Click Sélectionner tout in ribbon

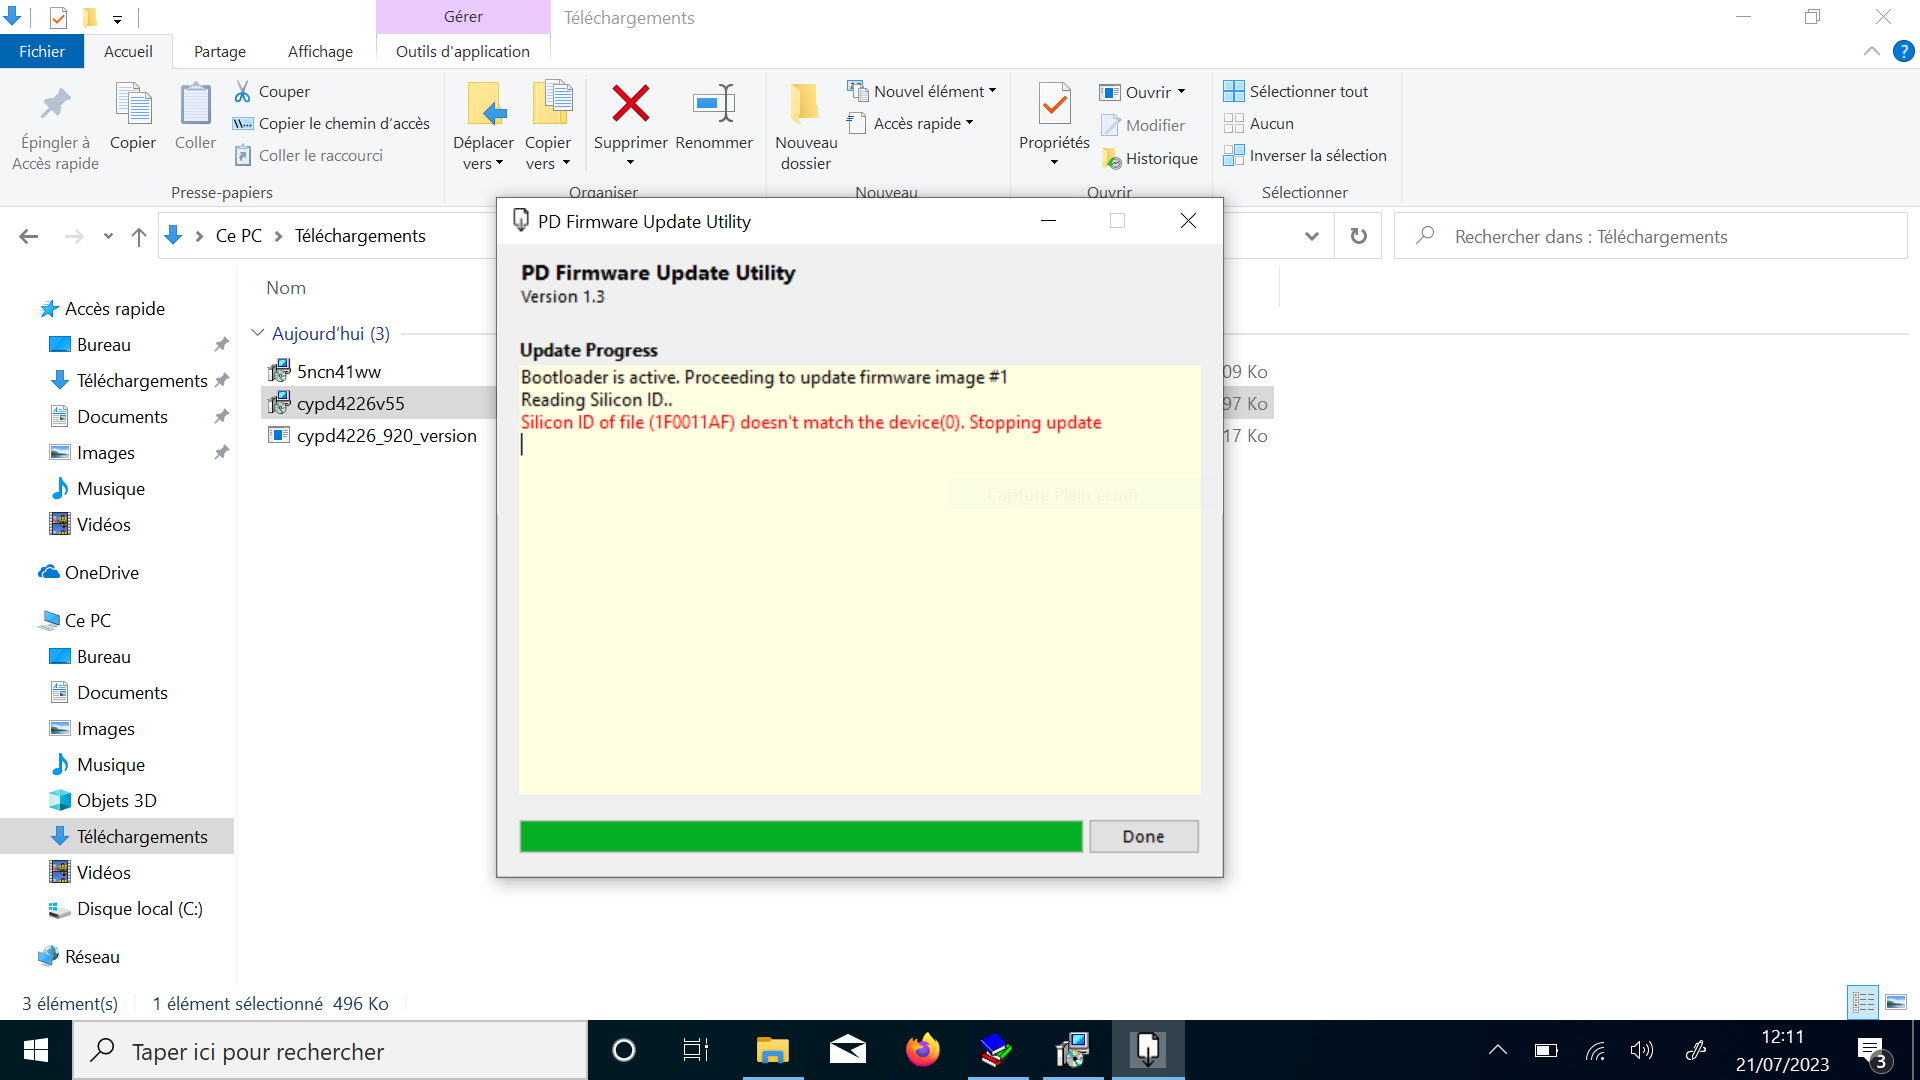click(x=1296, y=91)
